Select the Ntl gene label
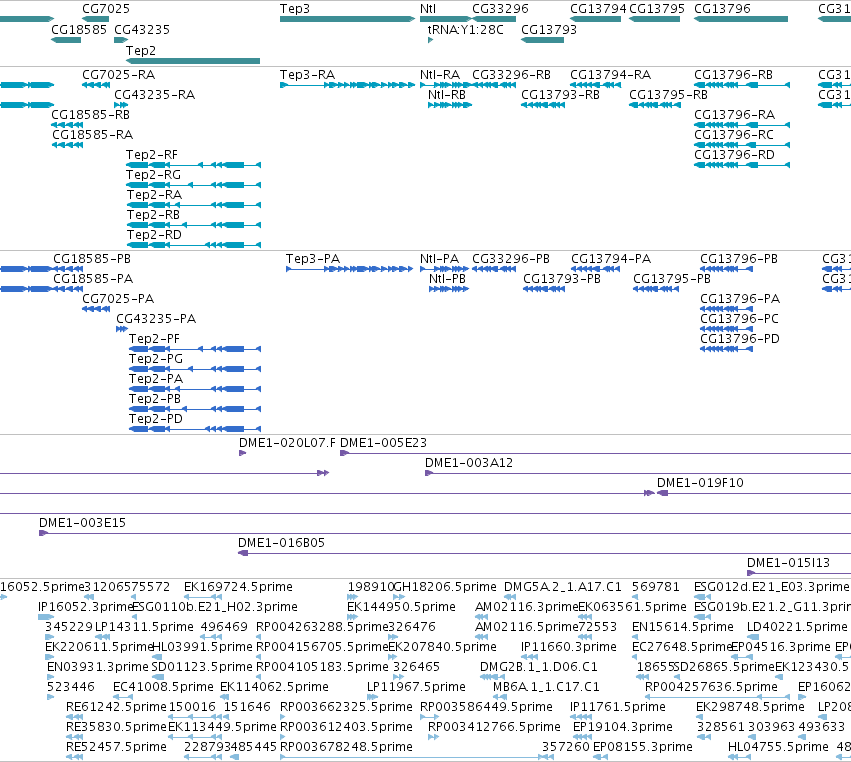 point(428,9)
